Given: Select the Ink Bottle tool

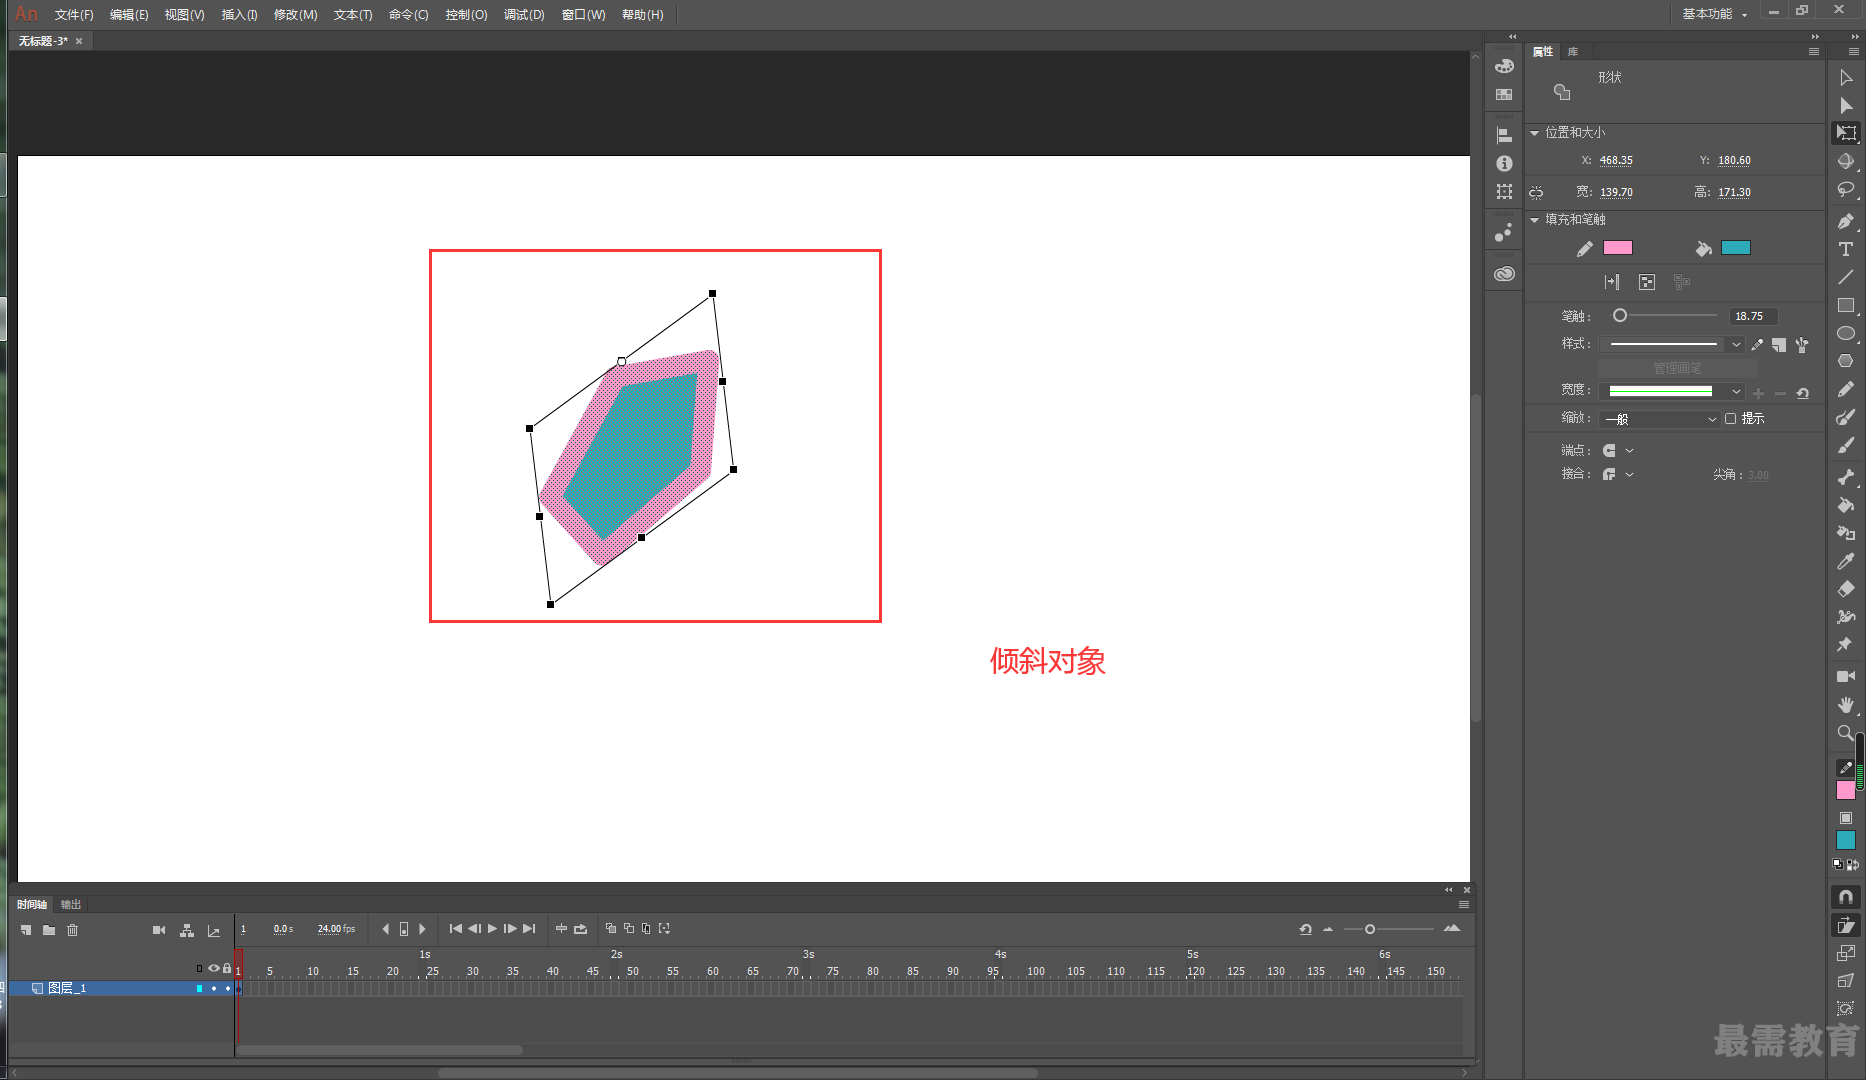Looking at the screenshot, I should (x=1846, y=533).
